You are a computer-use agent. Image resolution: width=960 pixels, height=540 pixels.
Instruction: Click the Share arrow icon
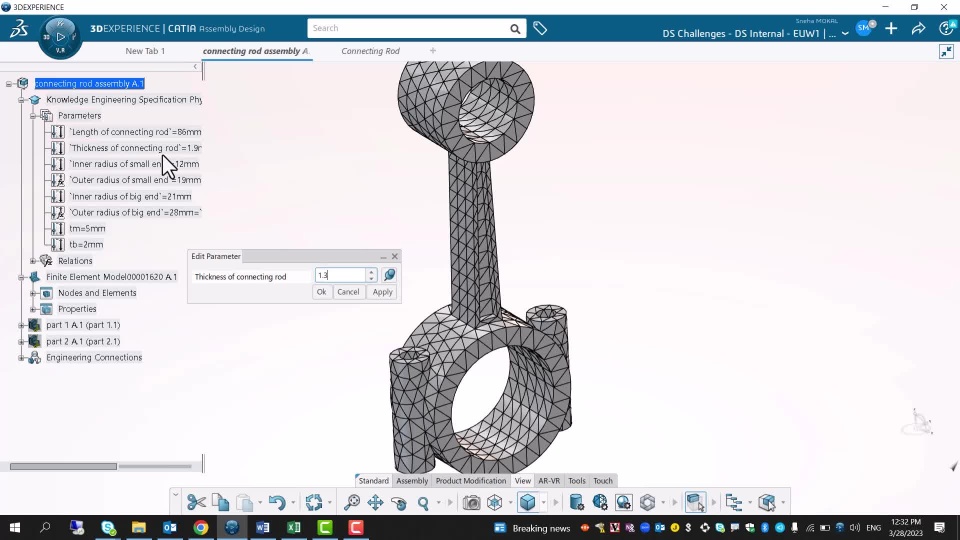918,28
